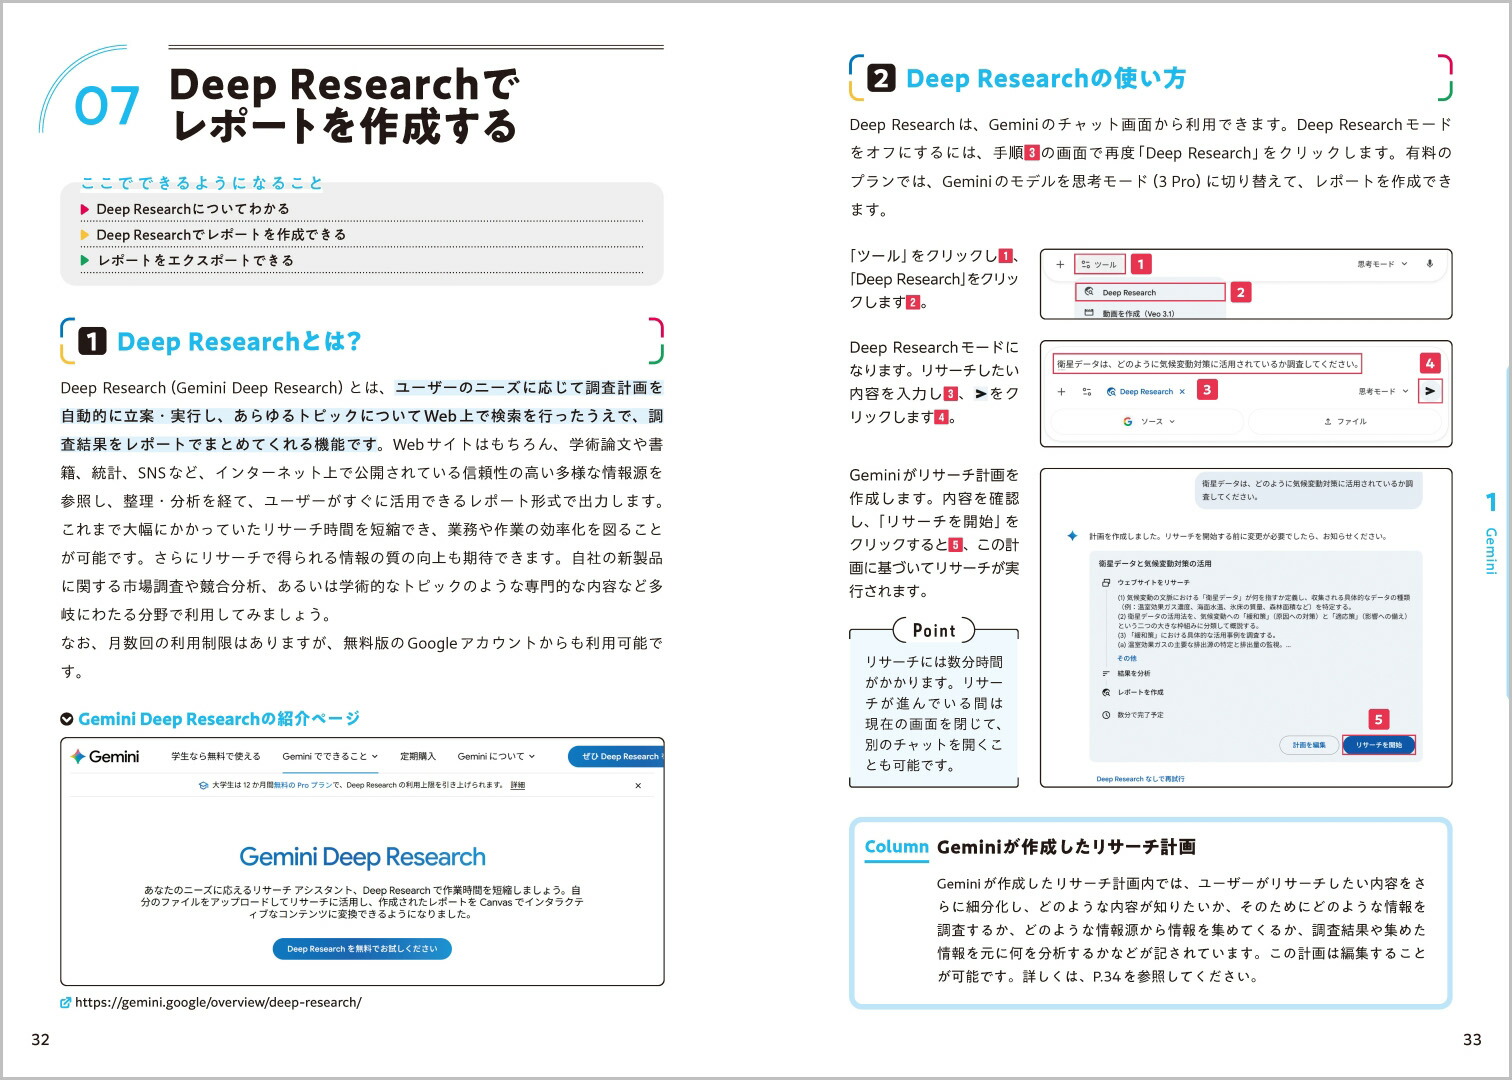The width and height of the screenshot is (1512, 1080).
Task: Click the bullet 'Deep Researchについてわかる'
Action: (193, 209)
